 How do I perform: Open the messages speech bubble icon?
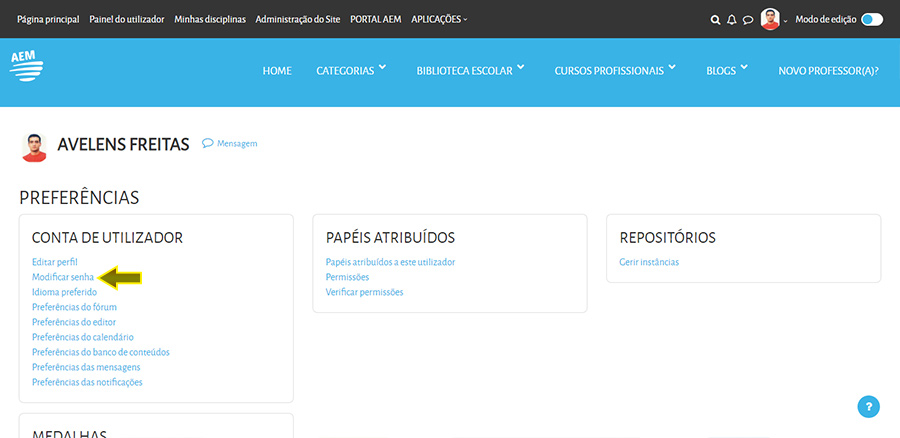[x=747, y=19]
